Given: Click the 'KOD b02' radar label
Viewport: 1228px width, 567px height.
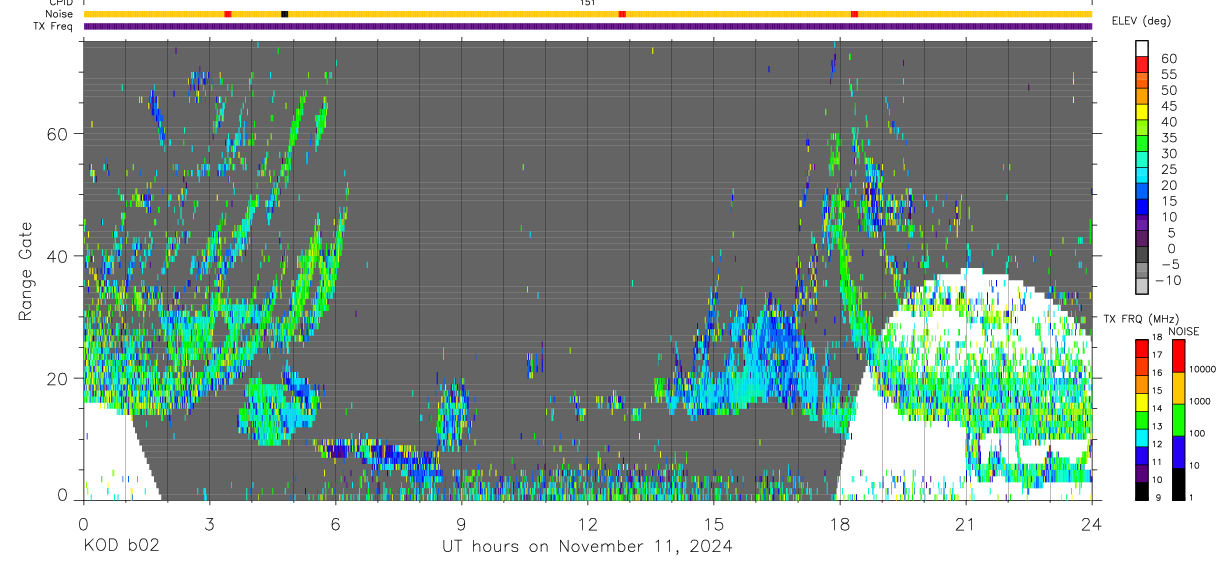Looking at the screenshot, I should tap(121, 547).
